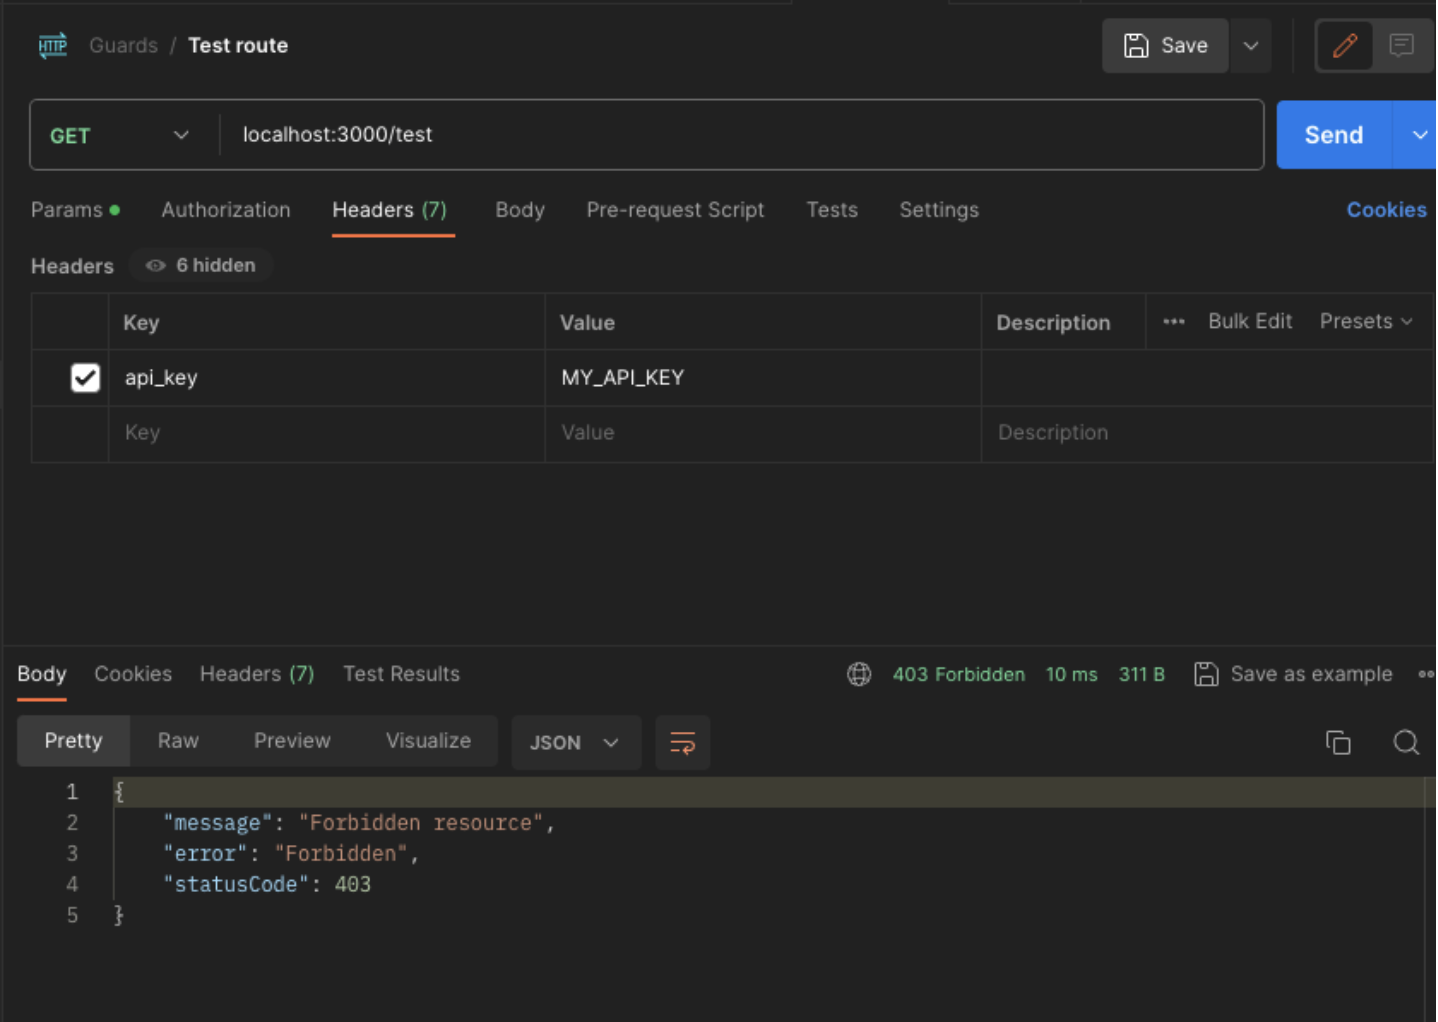Open Cookies via the link

pyautogui.click(x=1386, y=209)
